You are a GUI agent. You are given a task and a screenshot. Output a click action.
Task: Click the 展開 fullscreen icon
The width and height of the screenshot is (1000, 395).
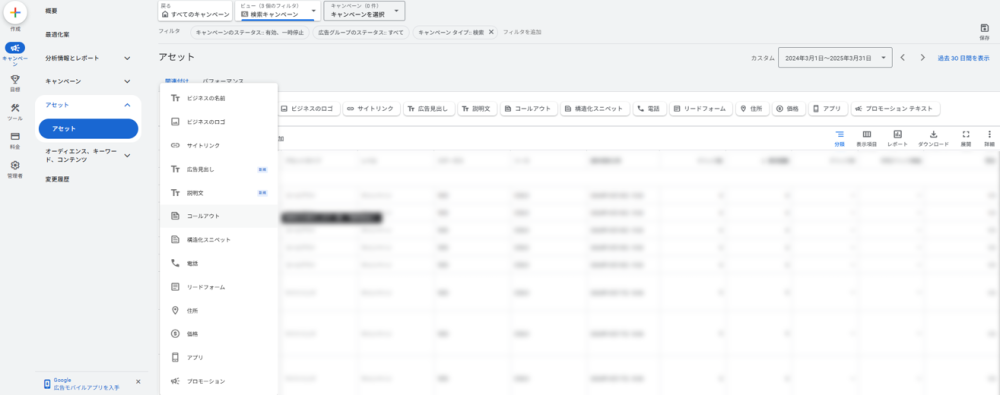point(966,134)
